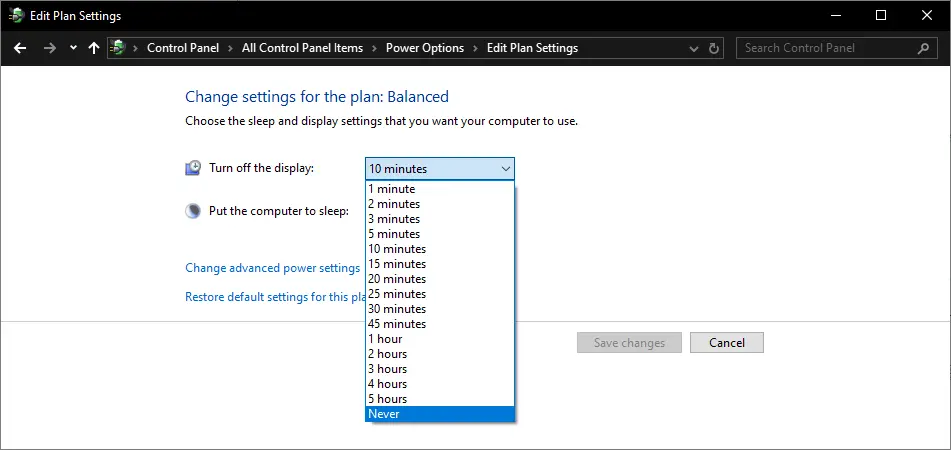Image resolution: width=951 pixels, height=450 pixels.
Task: Go up one level with up arrow
Action: [x=93, y=48]
